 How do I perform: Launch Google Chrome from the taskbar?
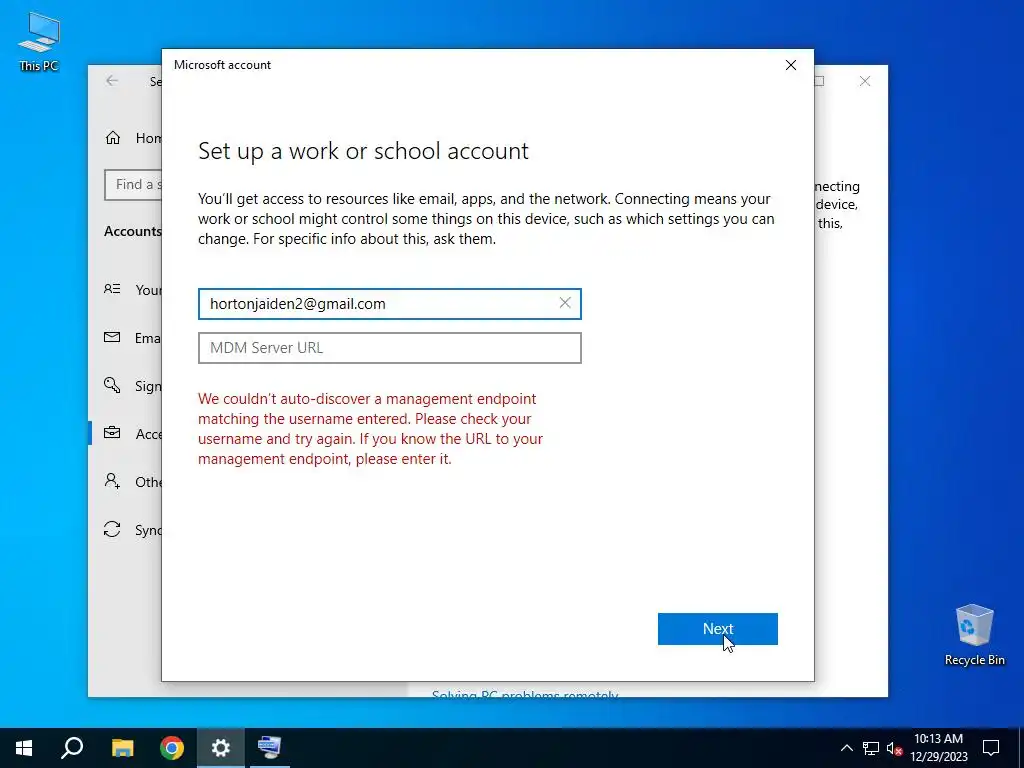[x=172, y=748]
